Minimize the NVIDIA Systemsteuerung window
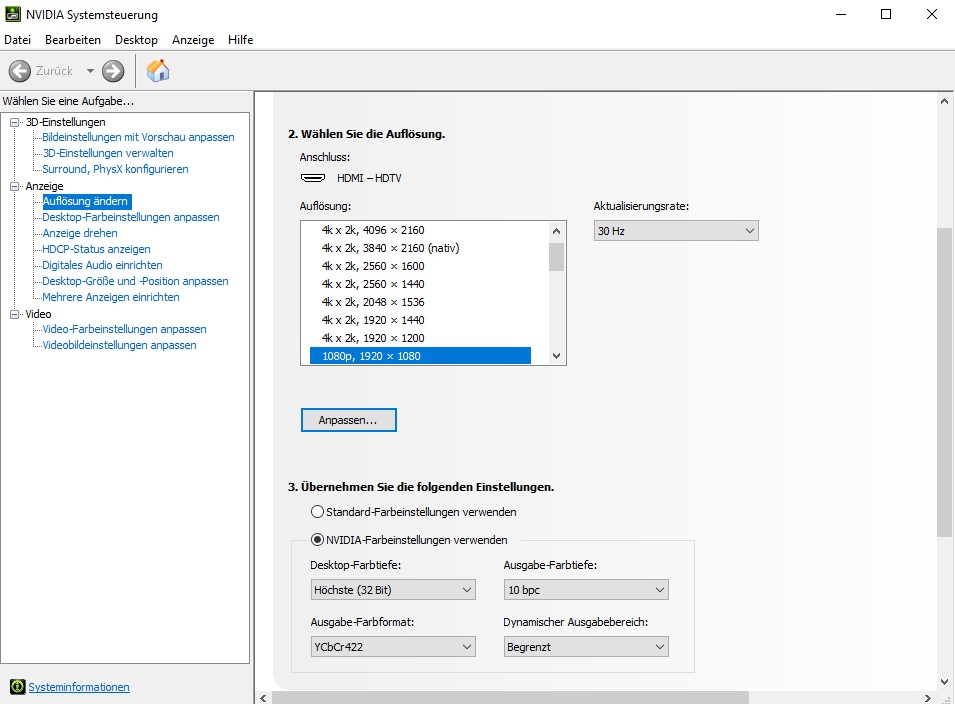 [841, 14]
